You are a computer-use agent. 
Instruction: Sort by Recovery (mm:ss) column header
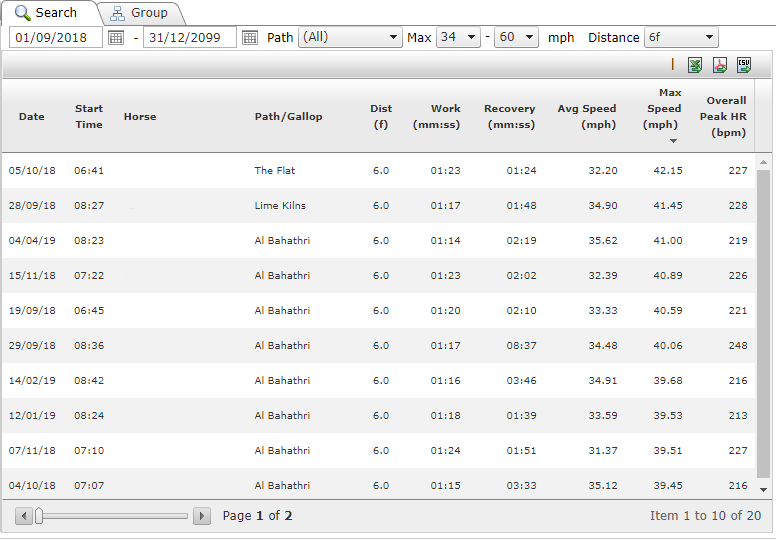[x=510, y=117]
